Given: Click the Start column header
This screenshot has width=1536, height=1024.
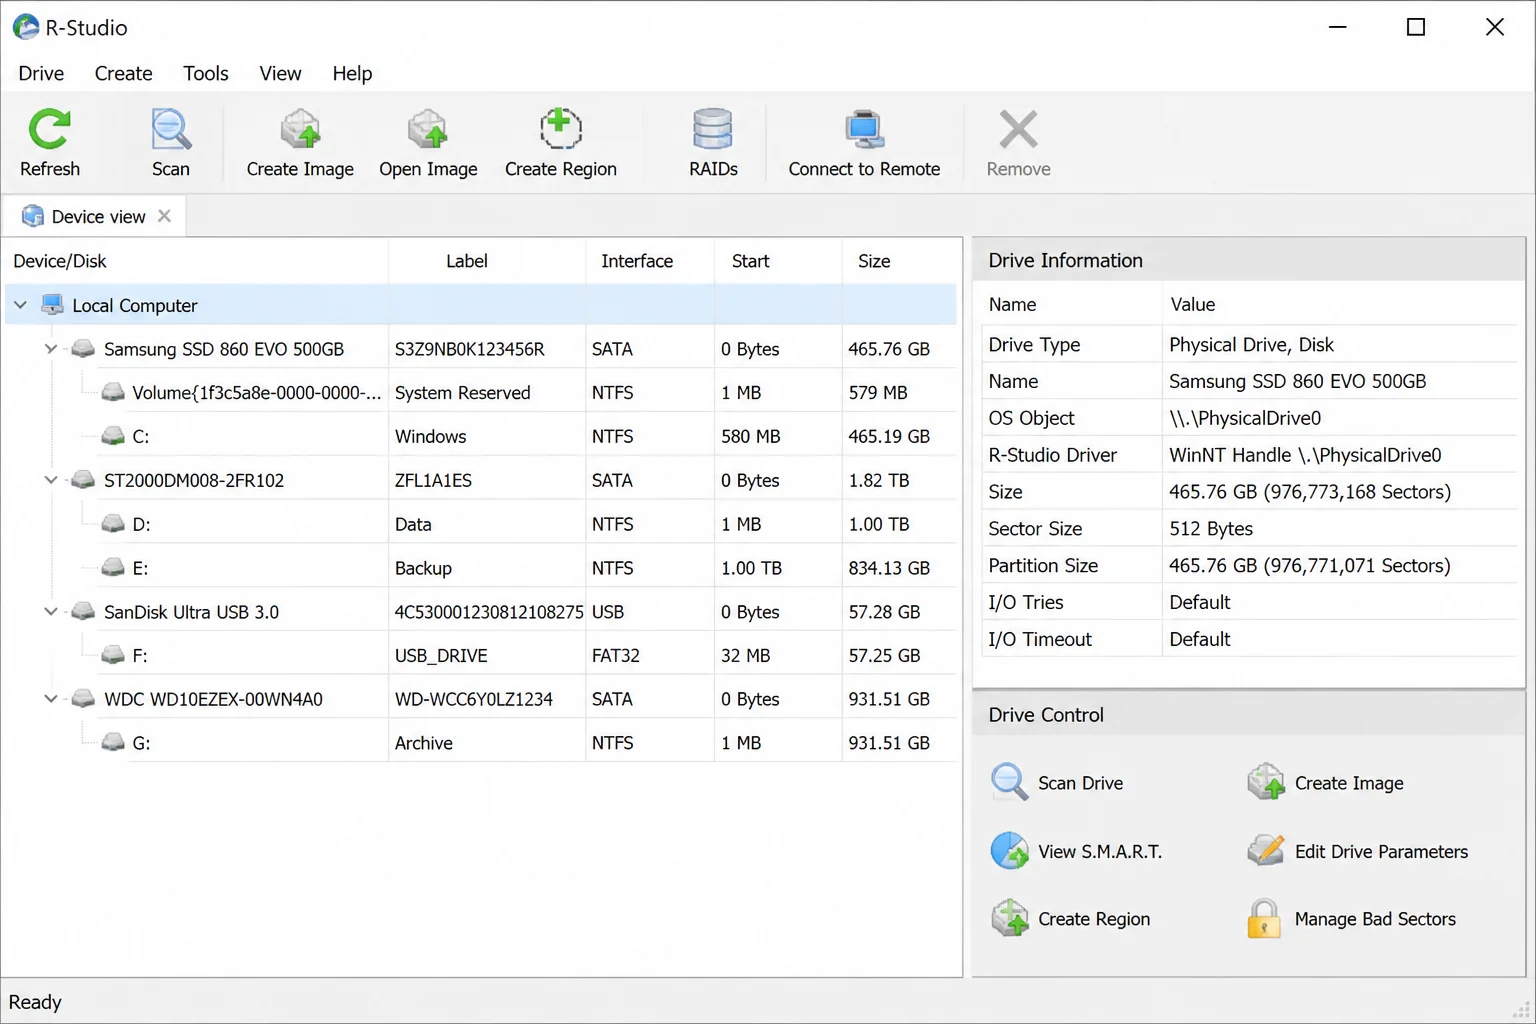Looking at the screenshot, I should (x=778, y=261).
